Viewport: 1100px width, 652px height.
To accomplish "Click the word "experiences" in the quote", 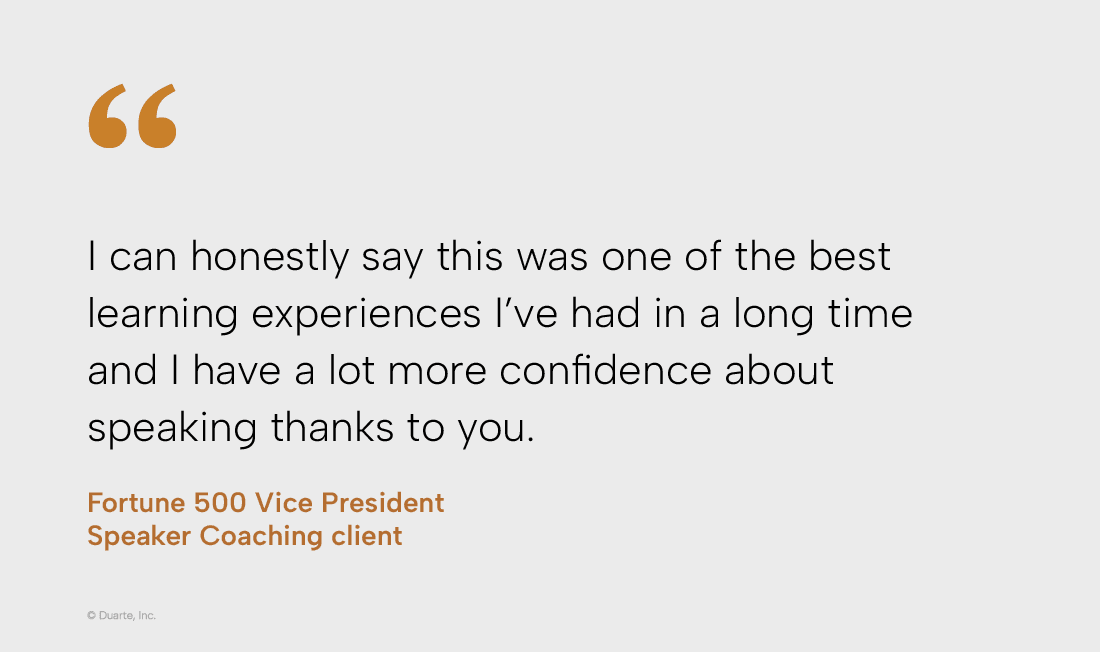I will (366, 315).
